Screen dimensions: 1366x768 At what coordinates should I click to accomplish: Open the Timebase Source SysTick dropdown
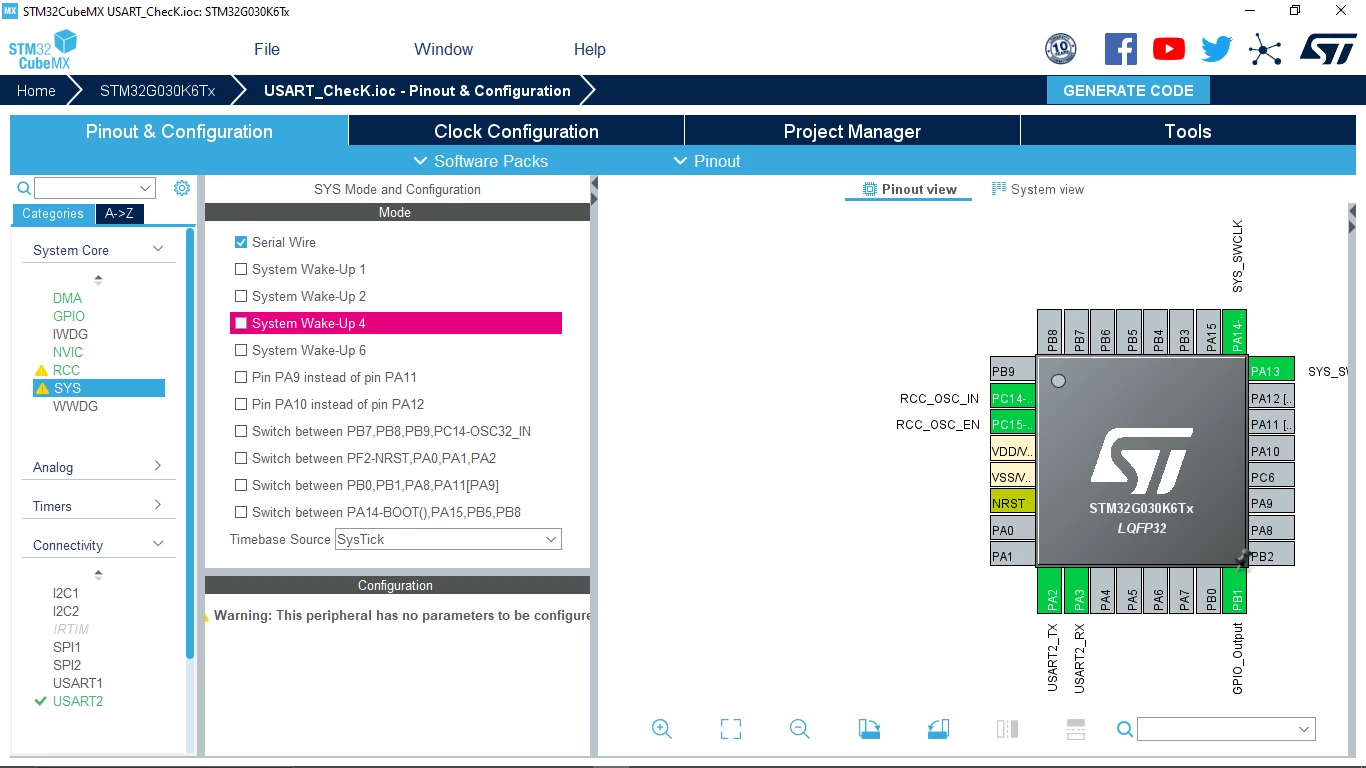[448, 539]
